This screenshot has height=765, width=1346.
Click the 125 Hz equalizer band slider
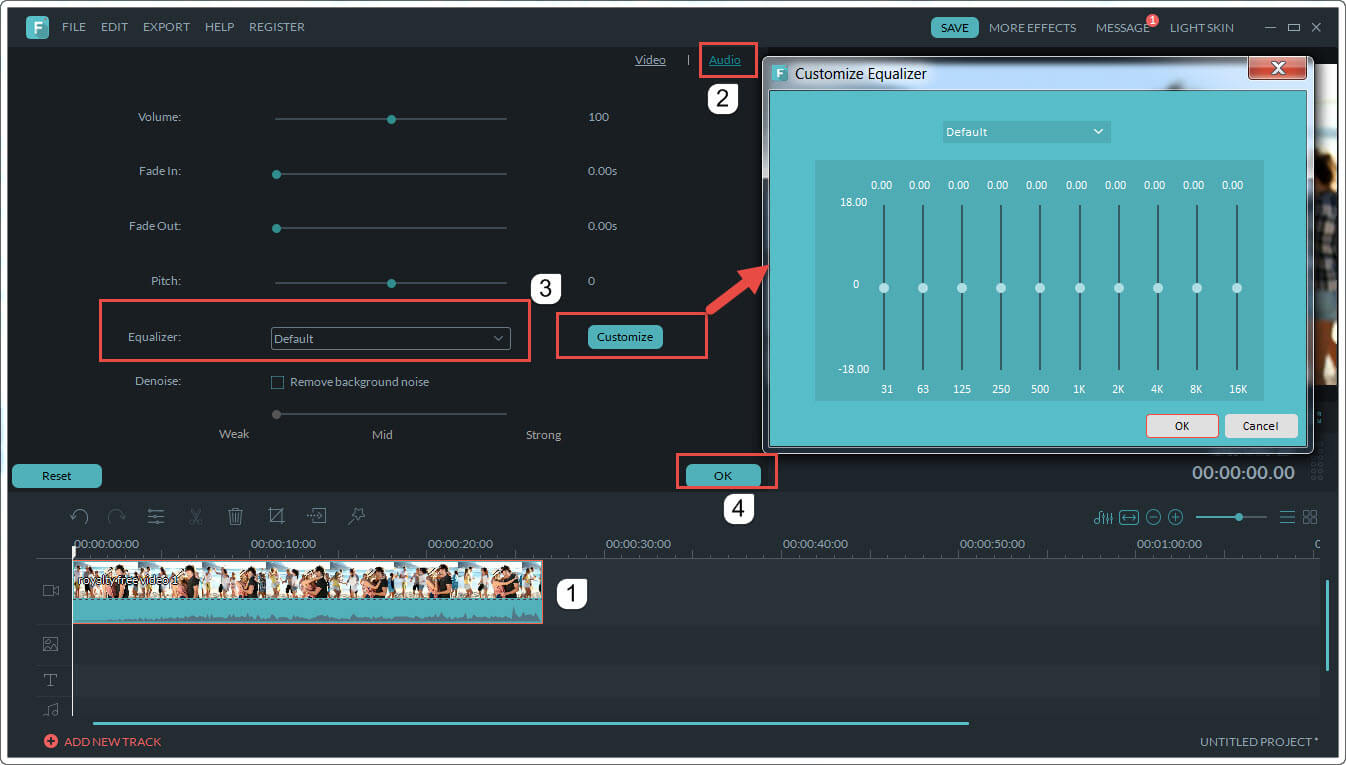pyautogui.click(x=962, y=288)
